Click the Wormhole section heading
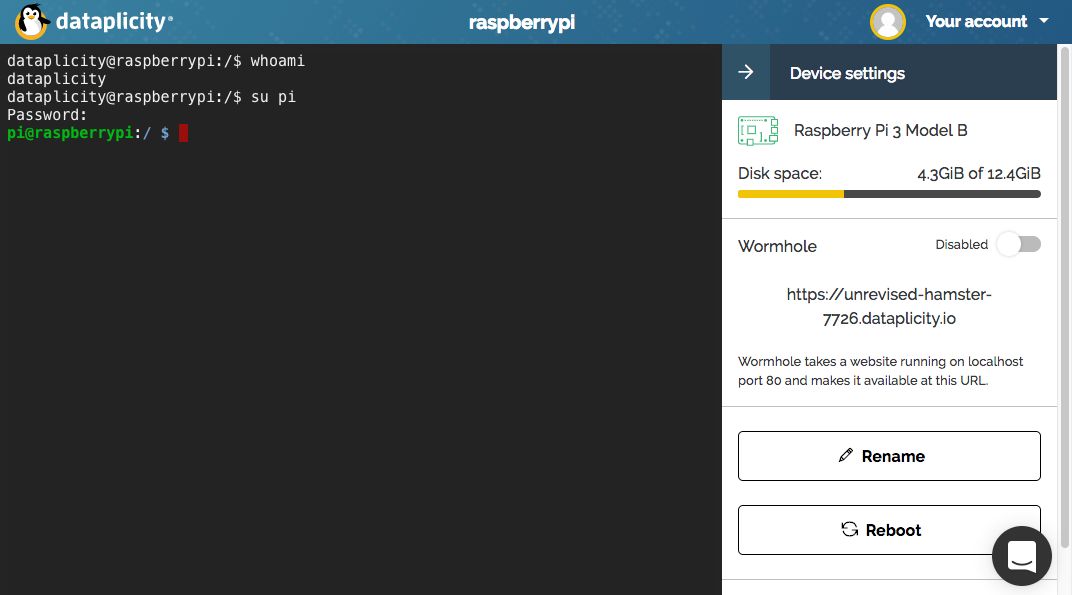Screen dimensions: 1072x595 pyautogui.click(x=777, y=246)
